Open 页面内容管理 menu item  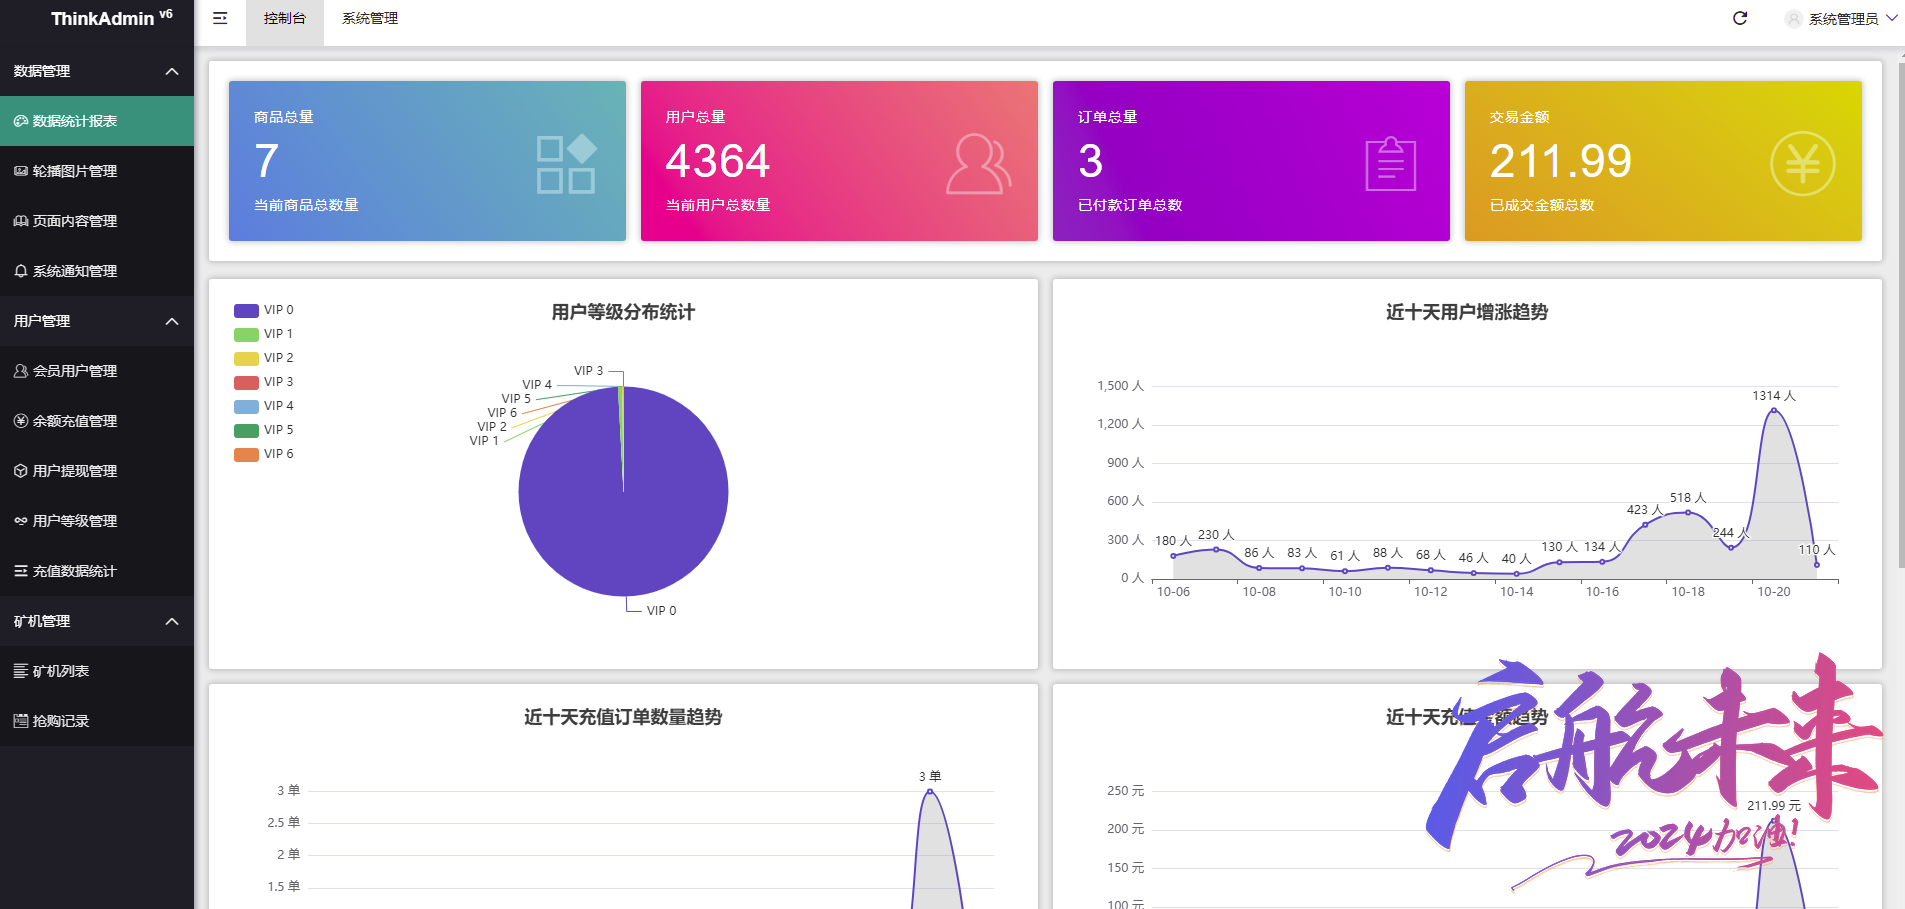coord(97,221)
